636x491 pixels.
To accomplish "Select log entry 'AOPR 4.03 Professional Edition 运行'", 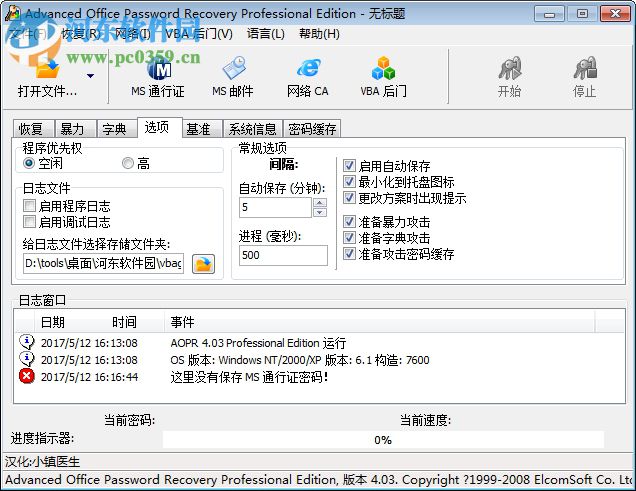I will 258,343.
